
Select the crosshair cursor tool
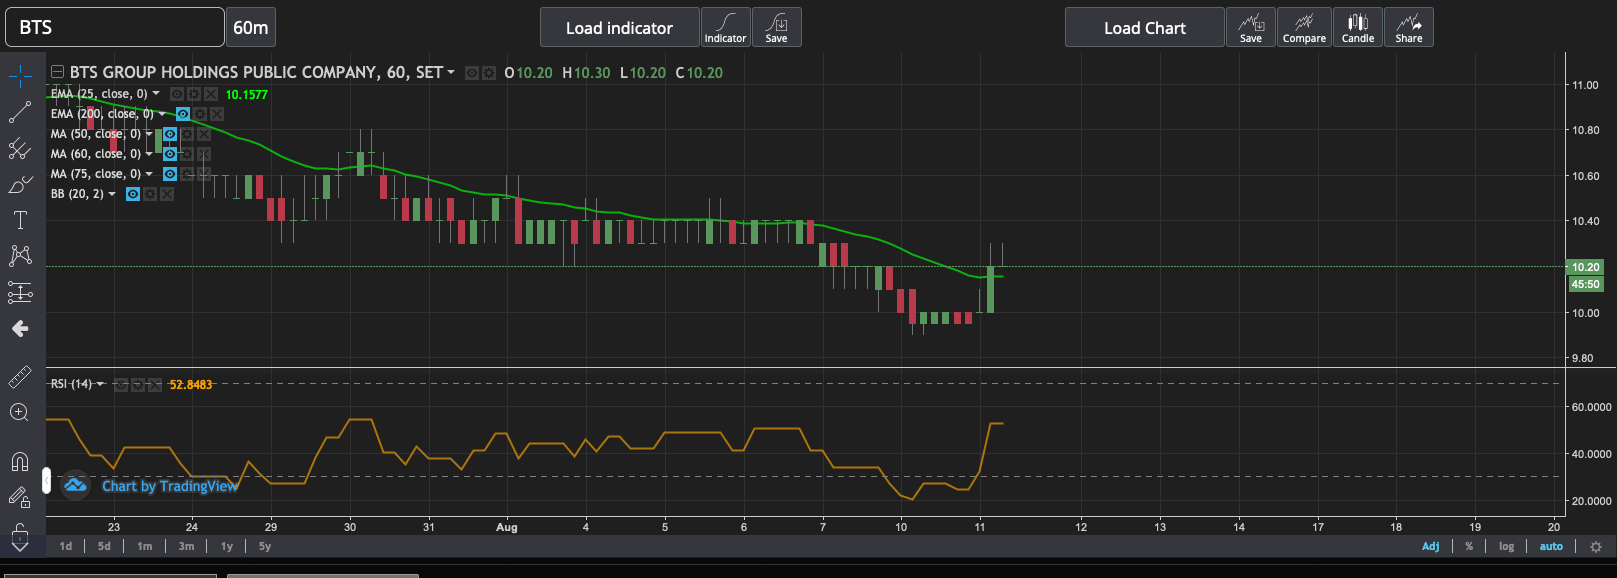[20, 76]
